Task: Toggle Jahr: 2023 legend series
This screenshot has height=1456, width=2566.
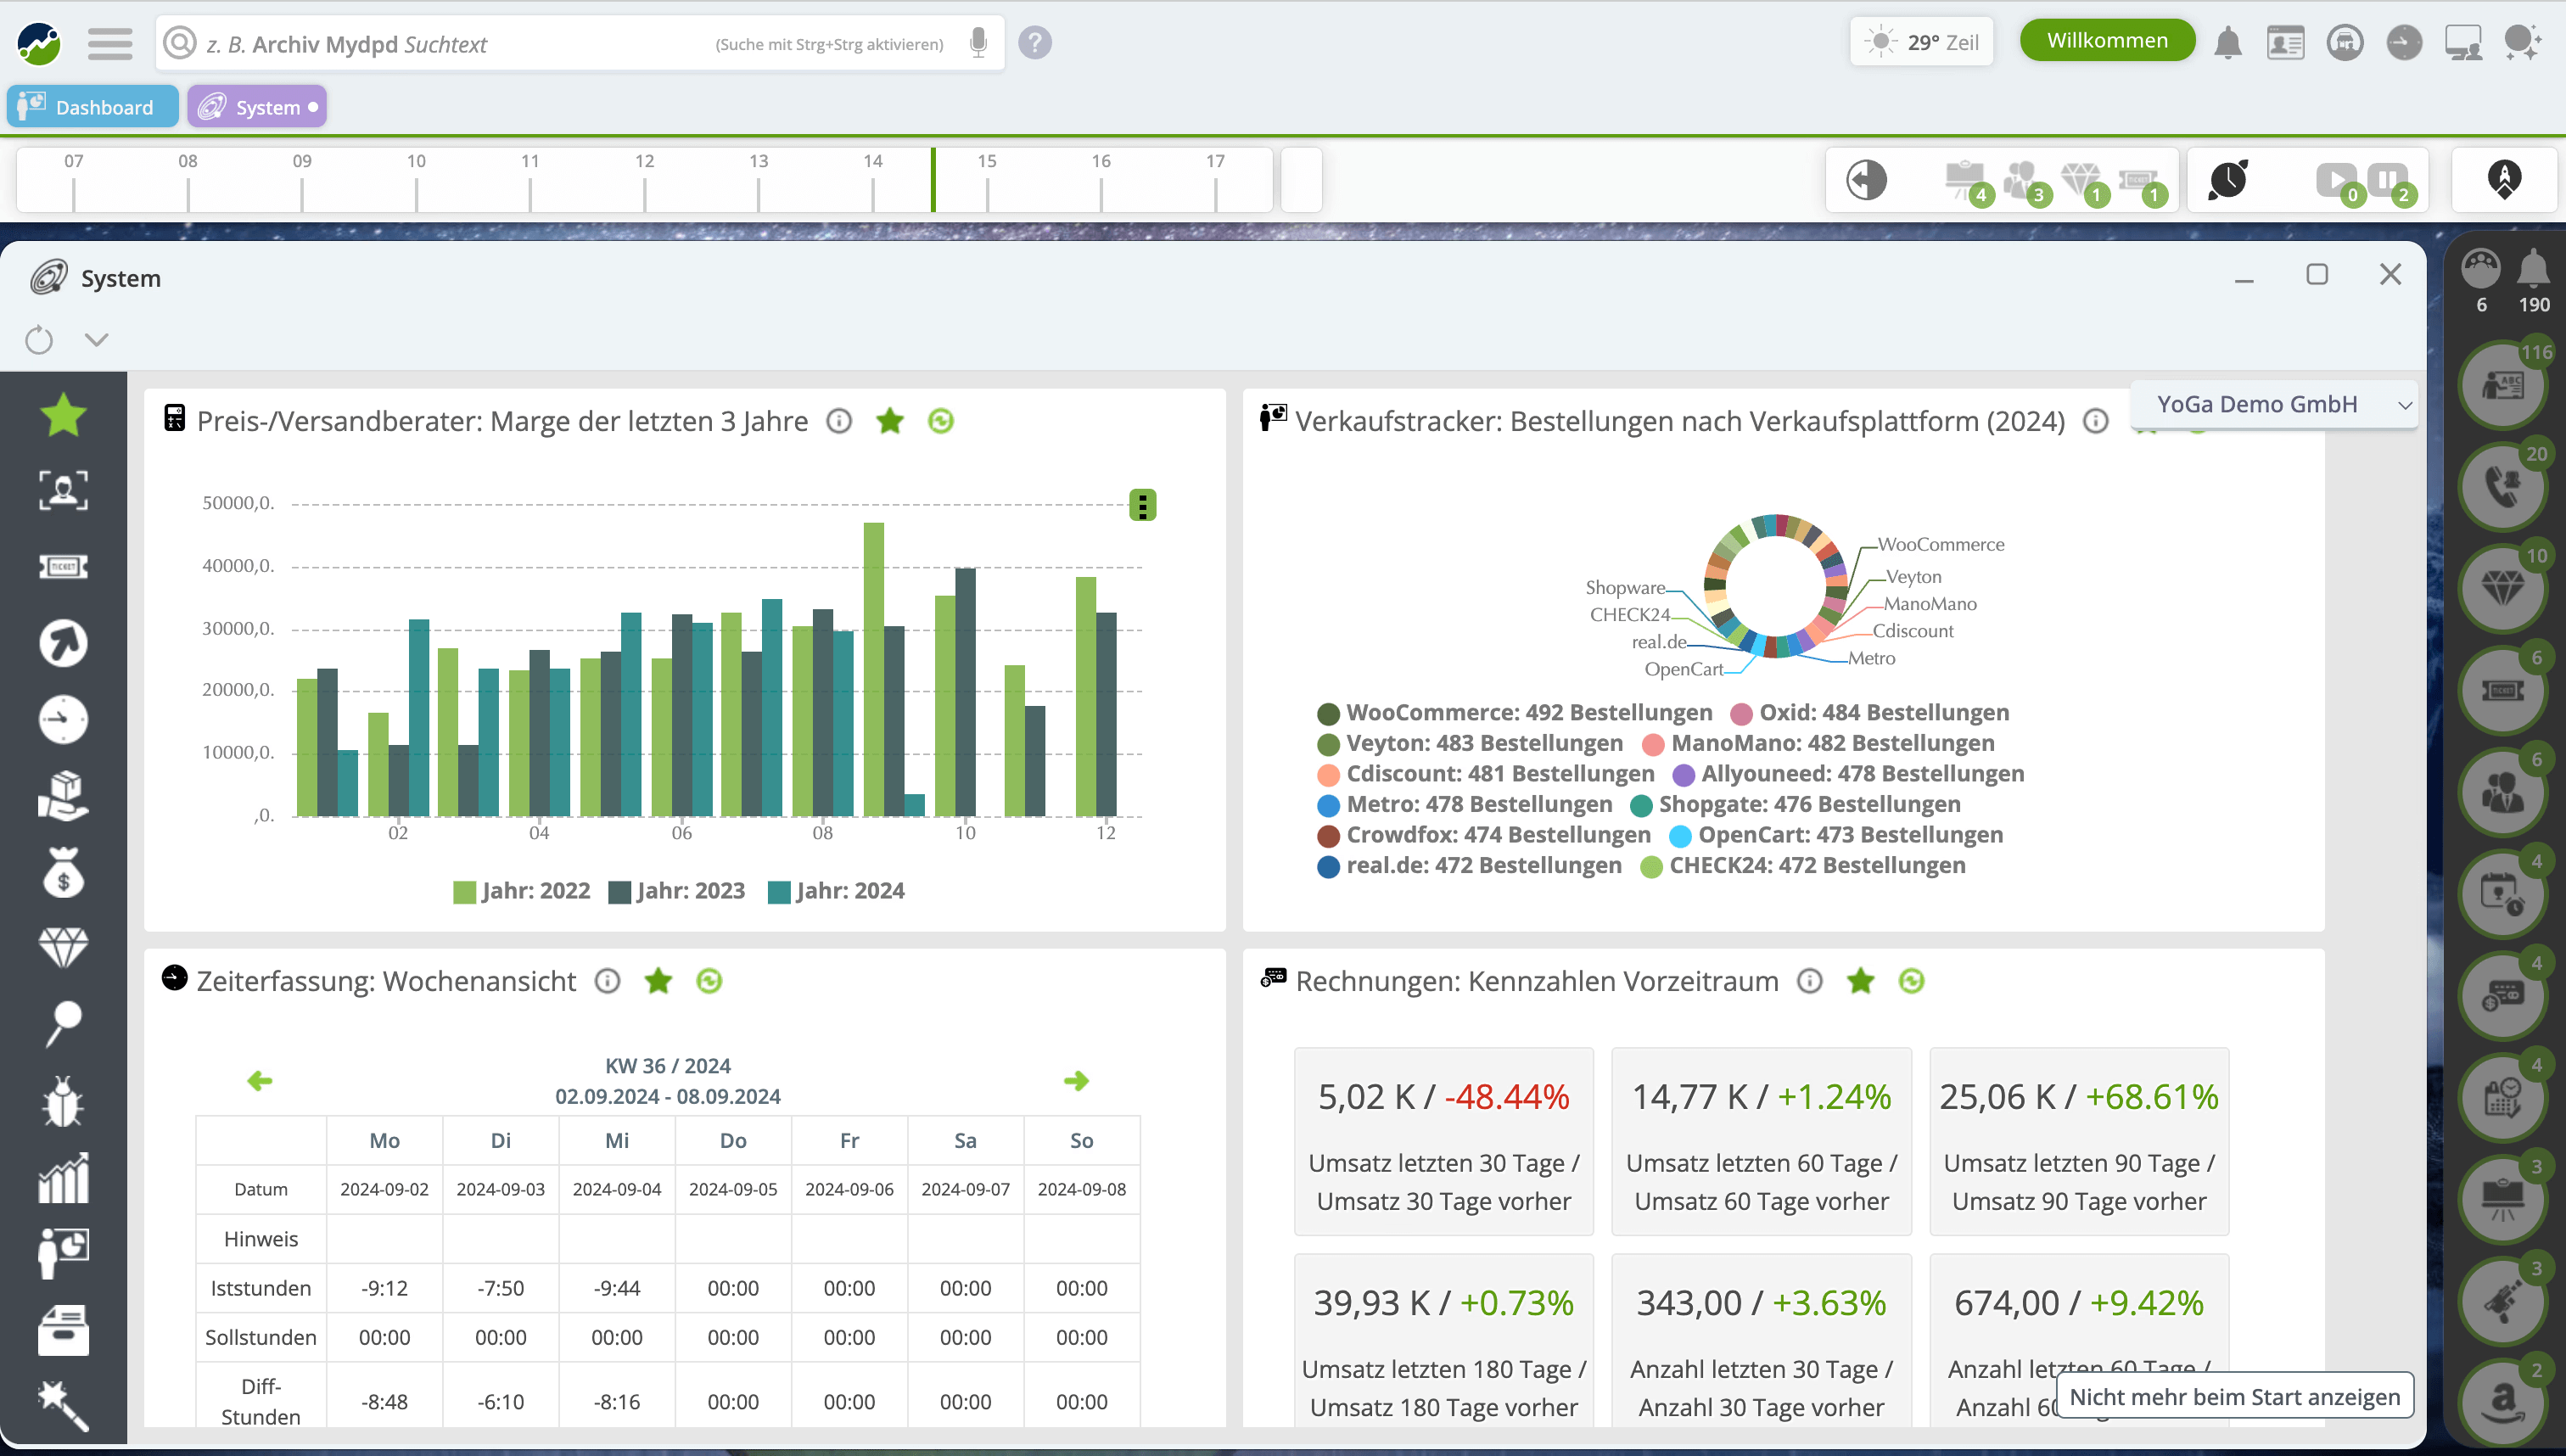Action: click(x=677, y=891)
